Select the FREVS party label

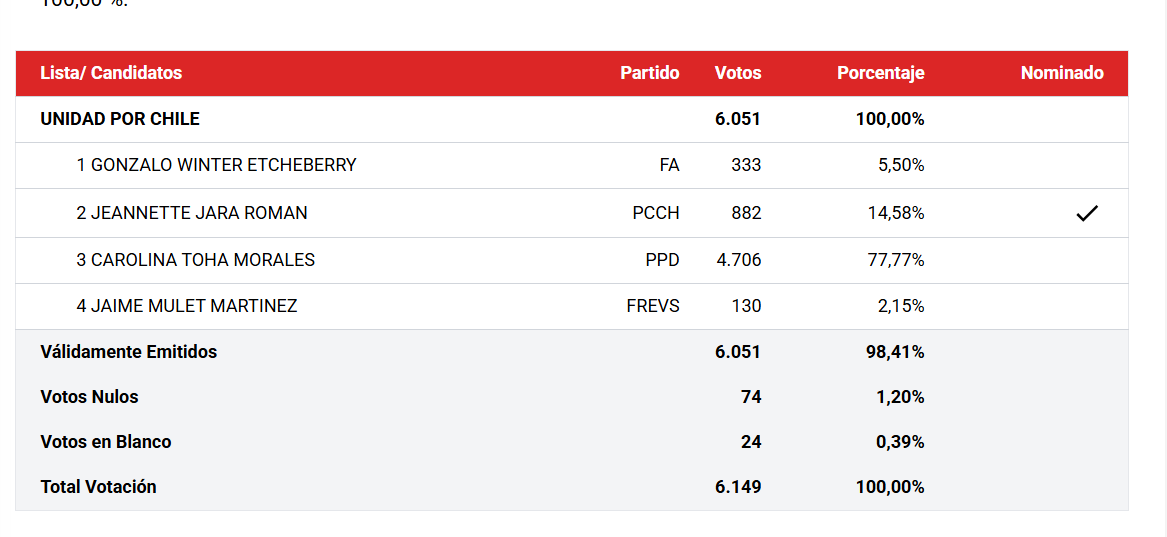(x=653, y=306)
